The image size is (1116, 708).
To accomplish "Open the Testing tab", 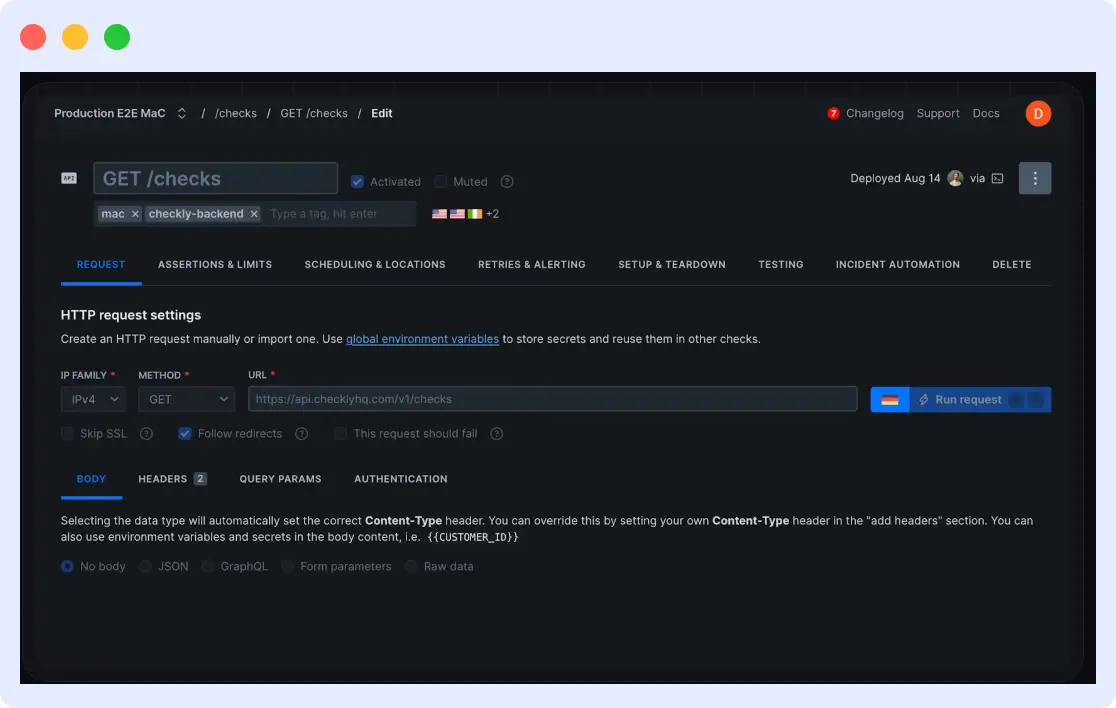I will (x=781, y=264).
